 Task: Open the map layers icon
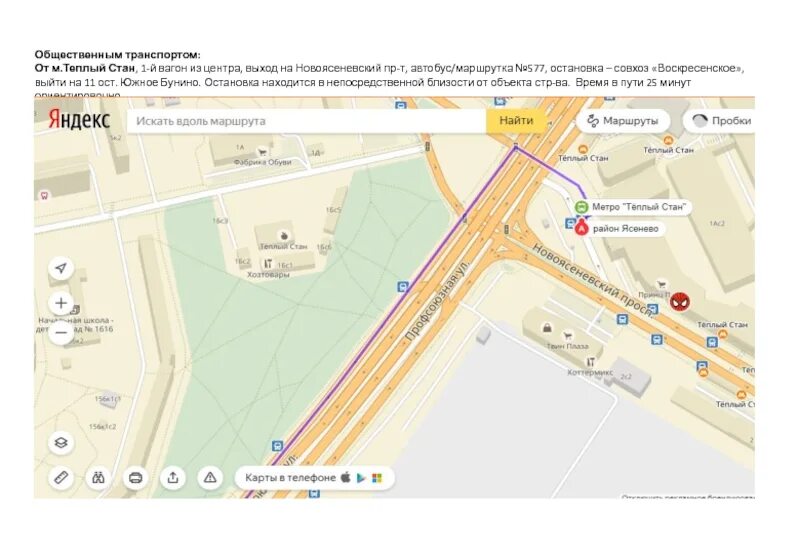click(61, 442)
